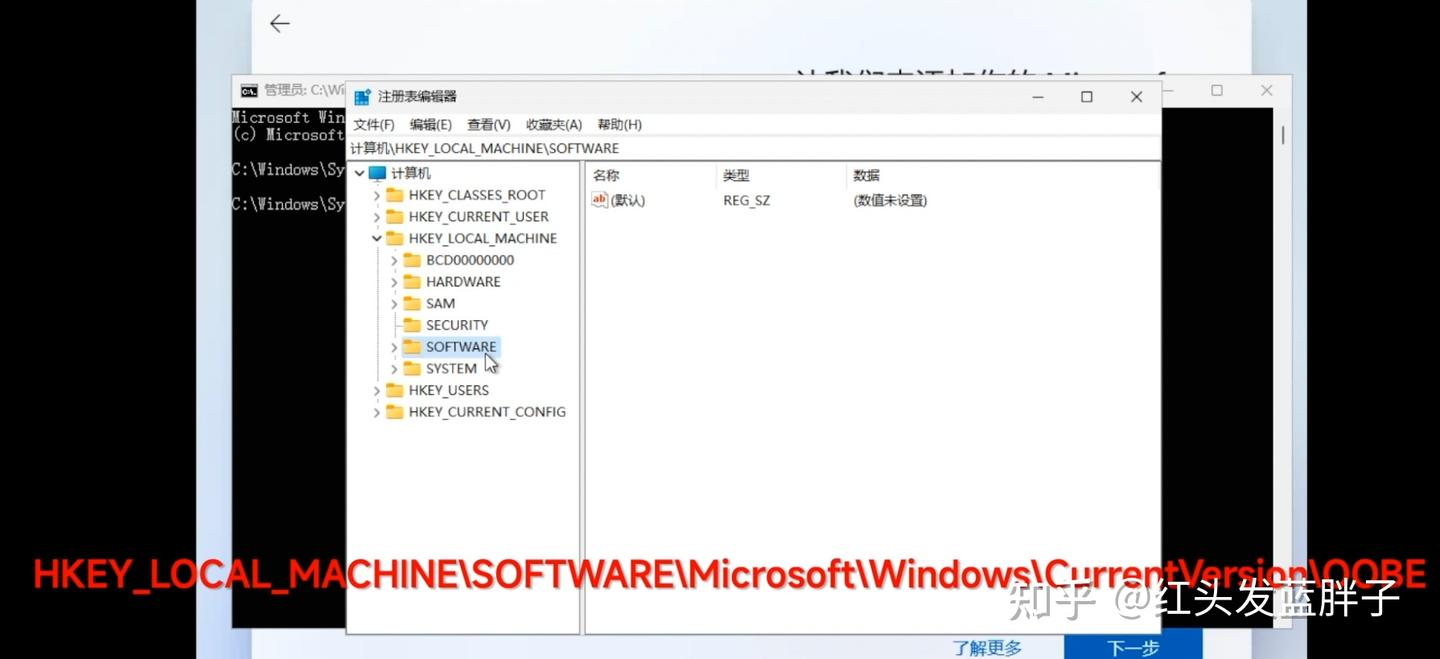Select SYSTEM key label
The height and width of the screenshot is (659, 1440).
[x=451, y=369]
